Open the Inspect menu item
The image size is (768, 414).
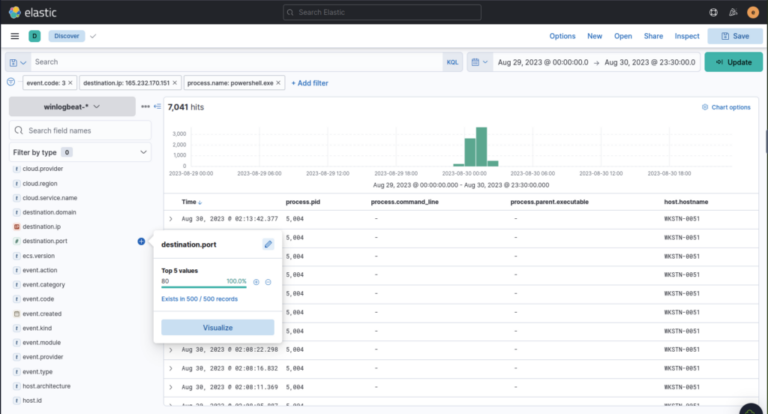click(x=687, y=36)
